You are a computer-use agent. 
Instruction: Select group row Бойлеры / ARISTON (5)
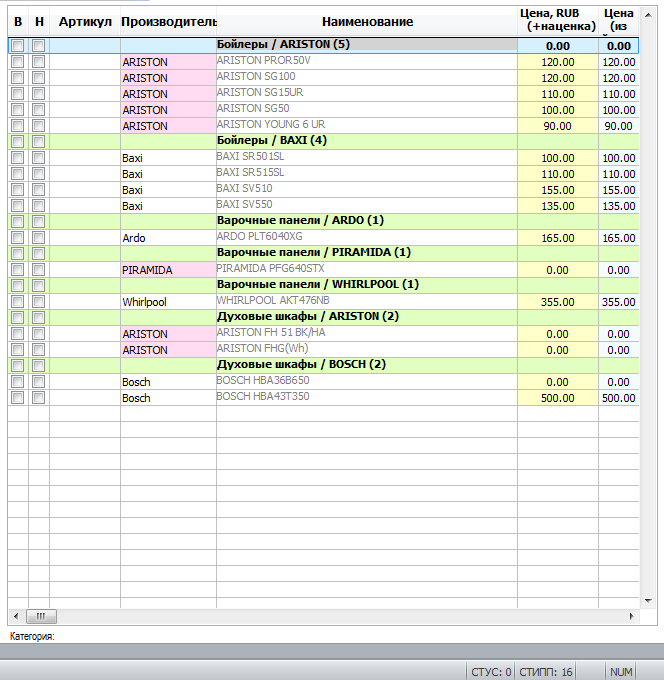323,46
